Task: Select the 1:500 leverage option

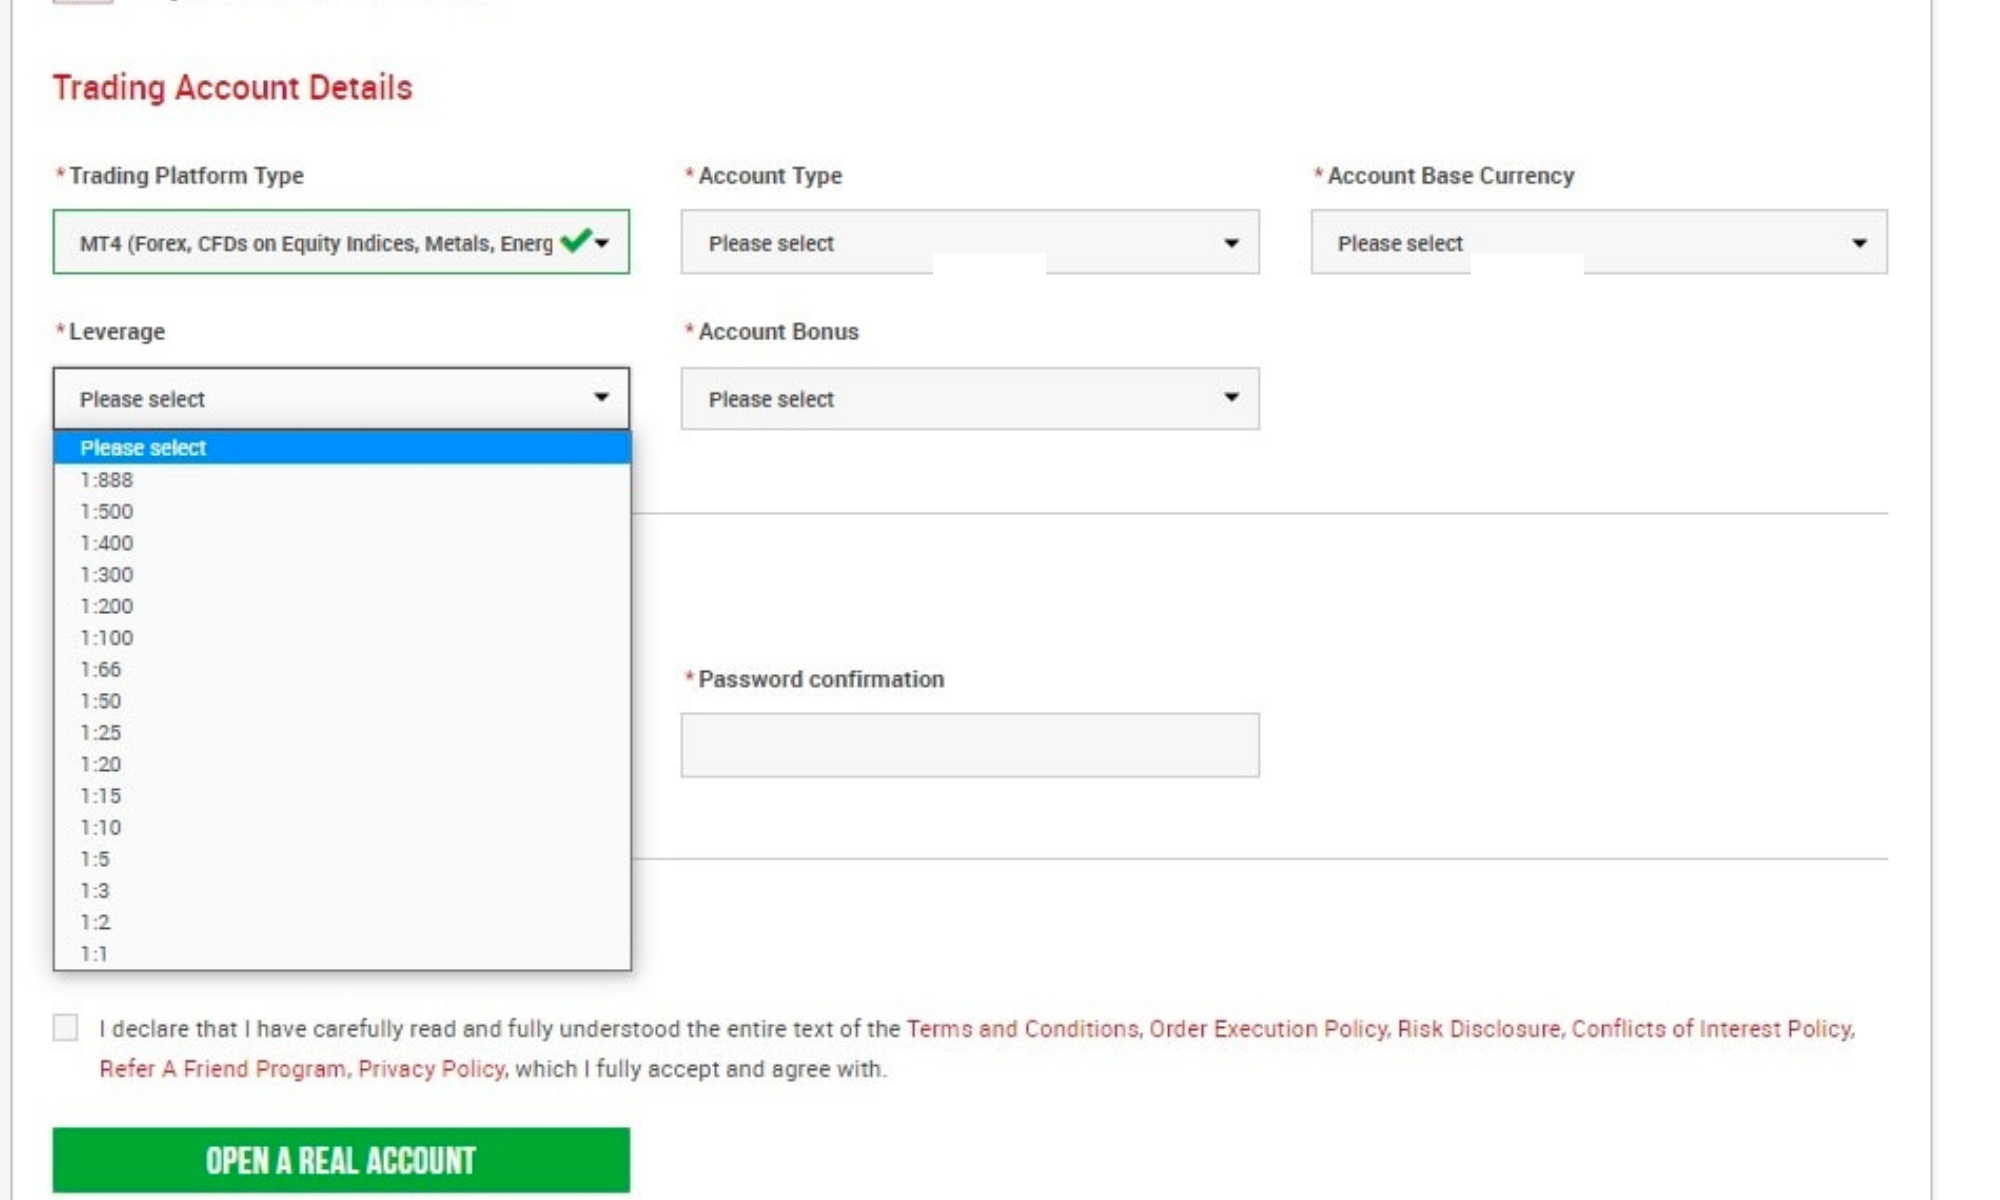Action: (x=107, y=512)
